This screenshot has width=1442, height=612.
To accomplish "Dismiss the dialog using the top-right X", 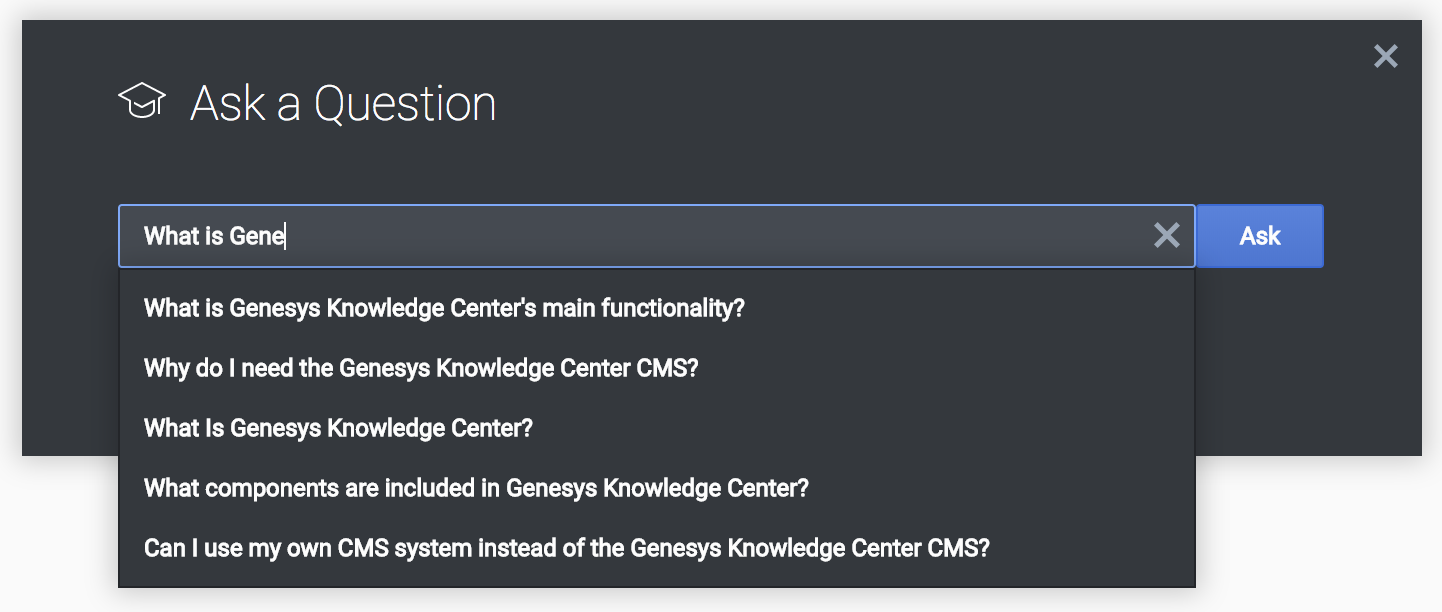I will 1385,56.
